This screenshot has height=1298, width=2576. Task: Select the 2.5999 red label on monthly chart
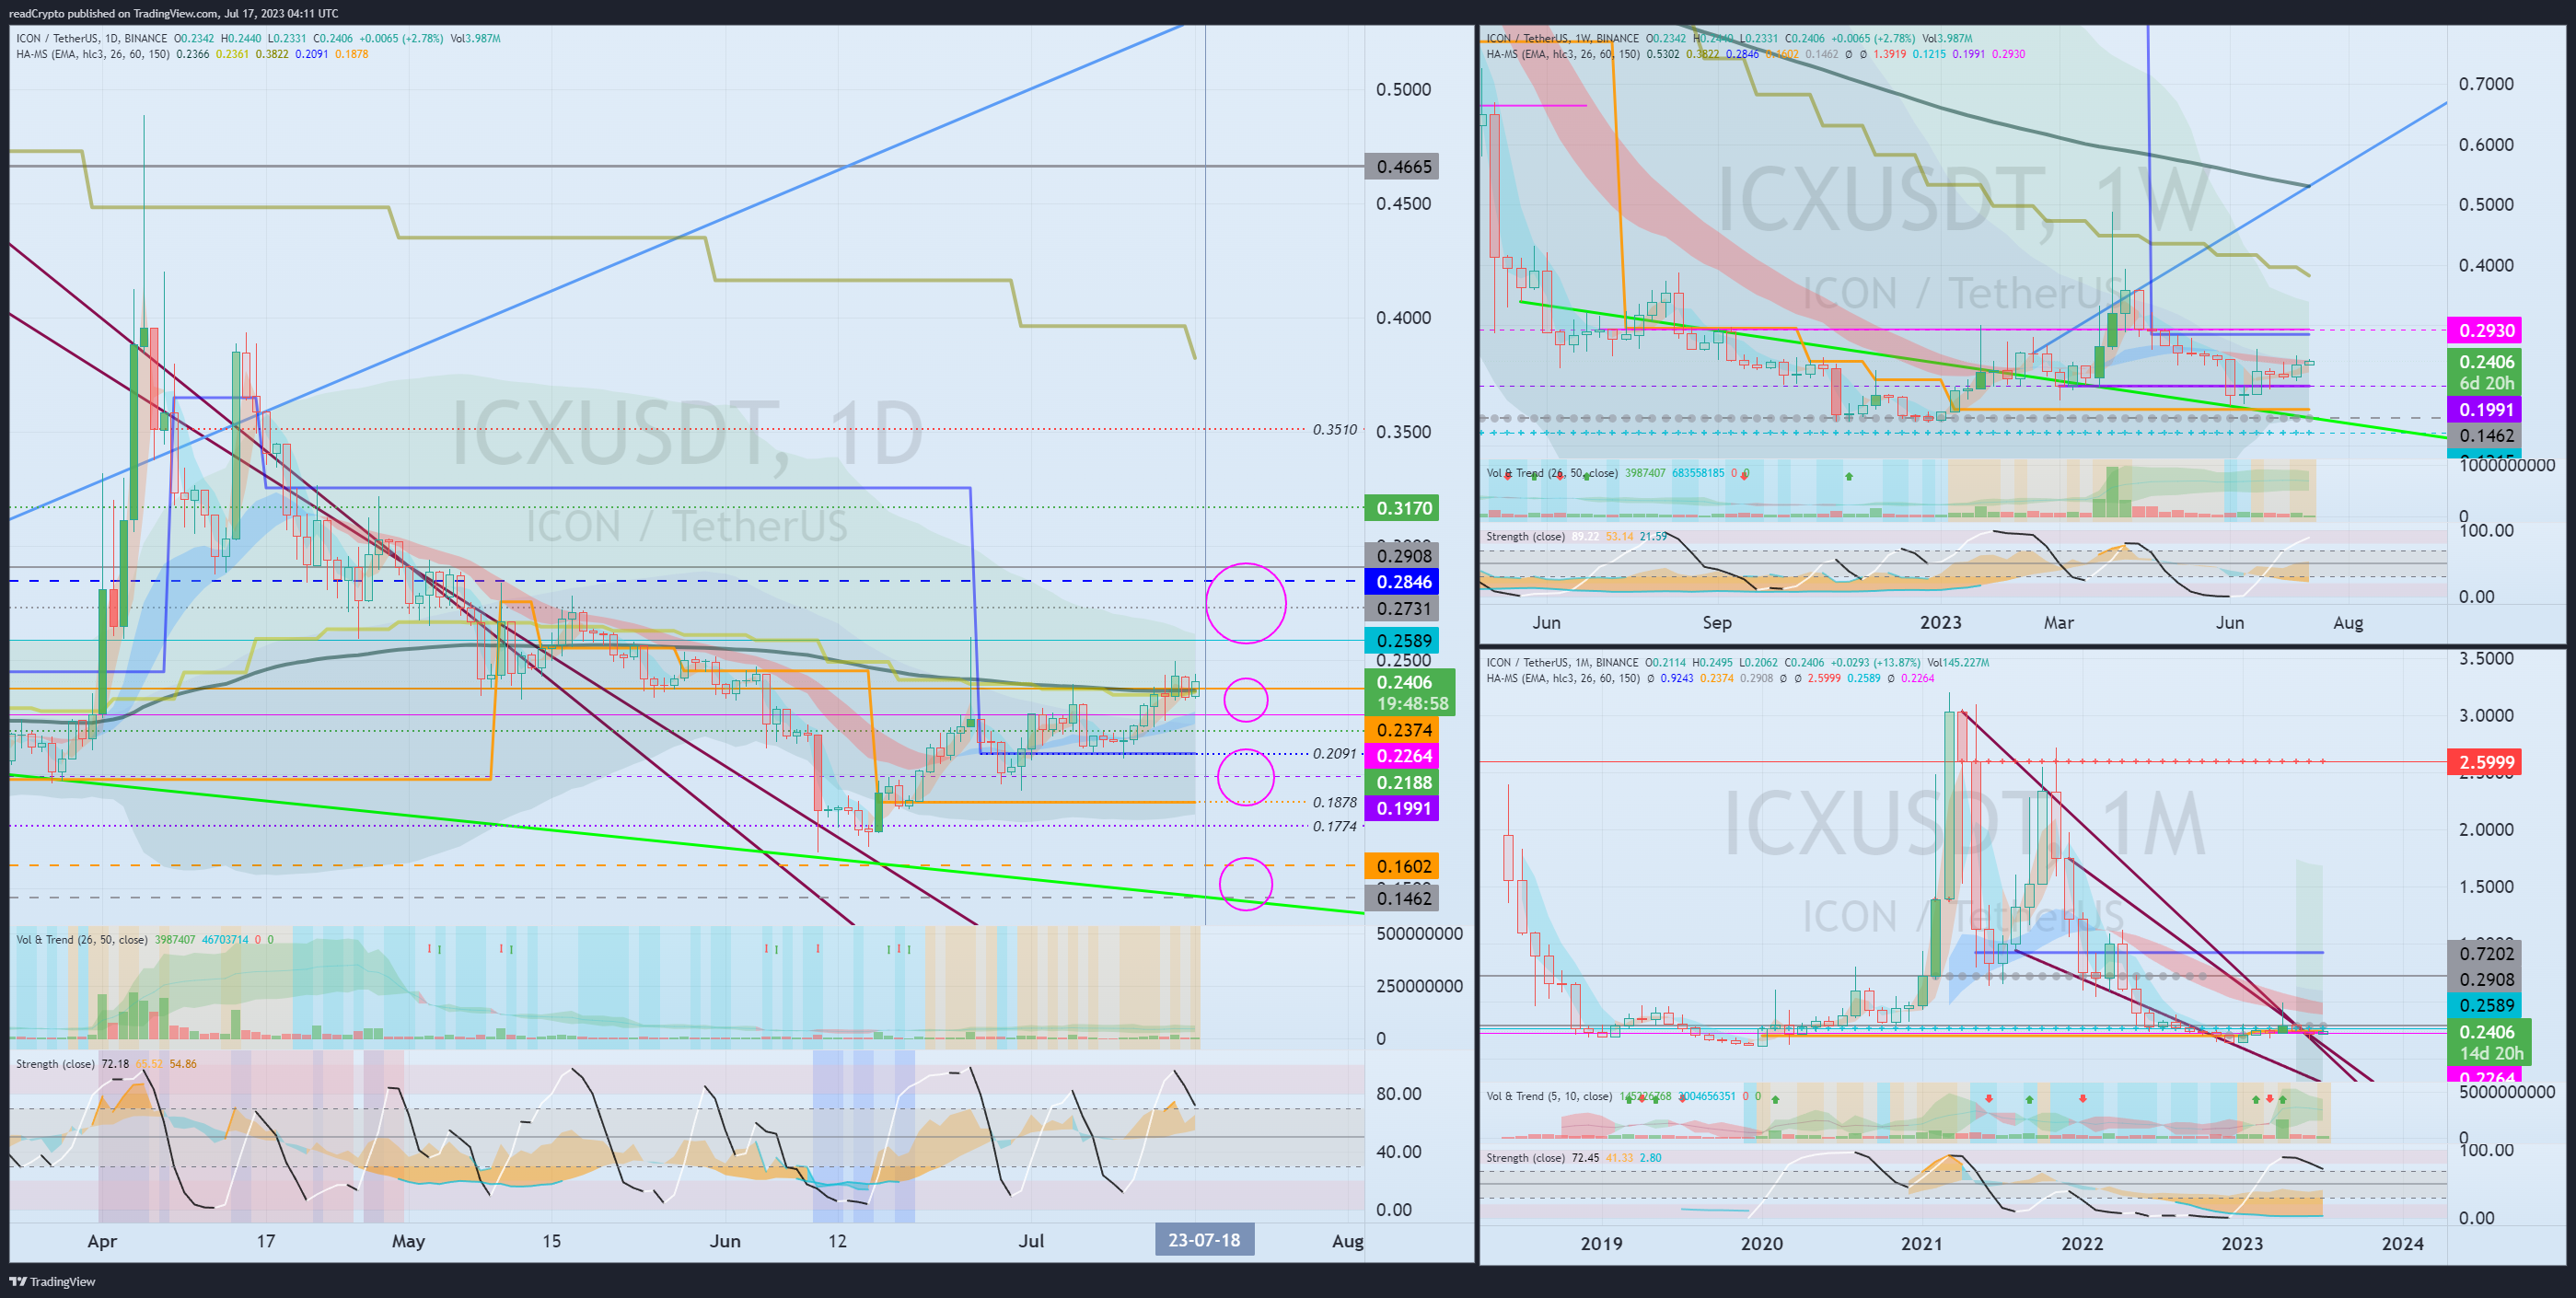pyautogui.click(x=2484, y=762)
